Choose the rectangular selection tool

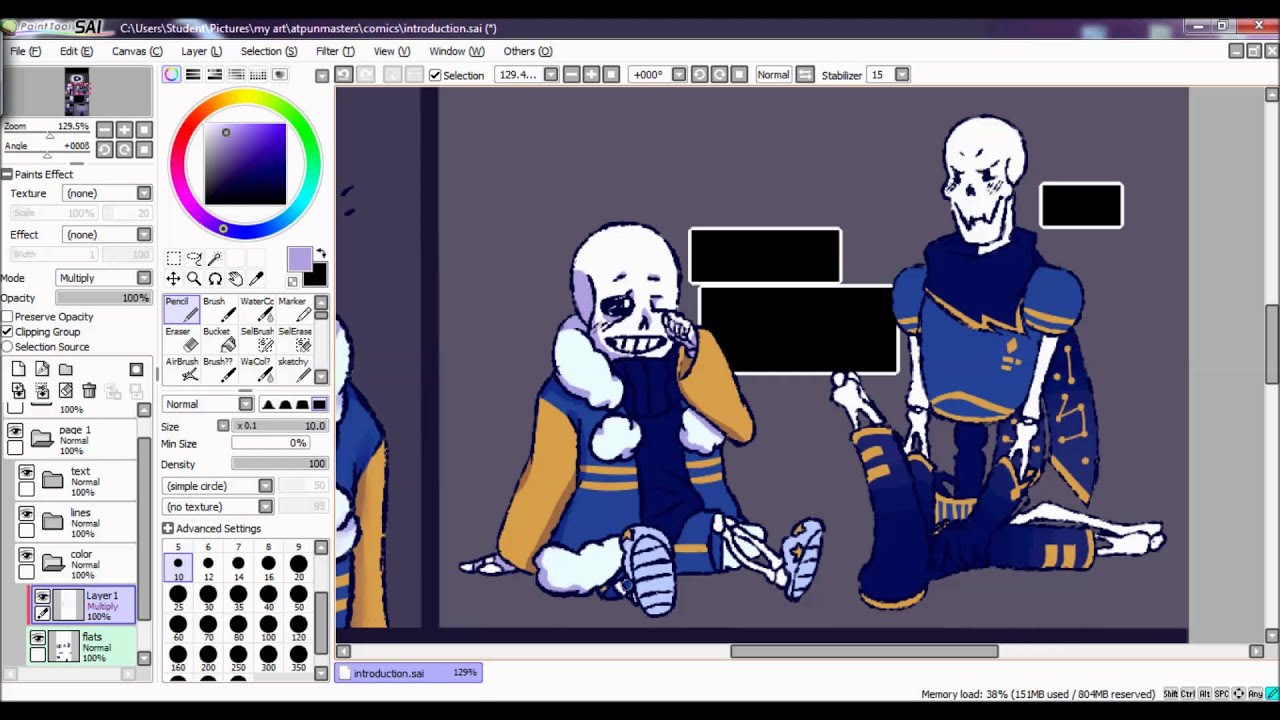pyautogui.click(x=173, y=258)
